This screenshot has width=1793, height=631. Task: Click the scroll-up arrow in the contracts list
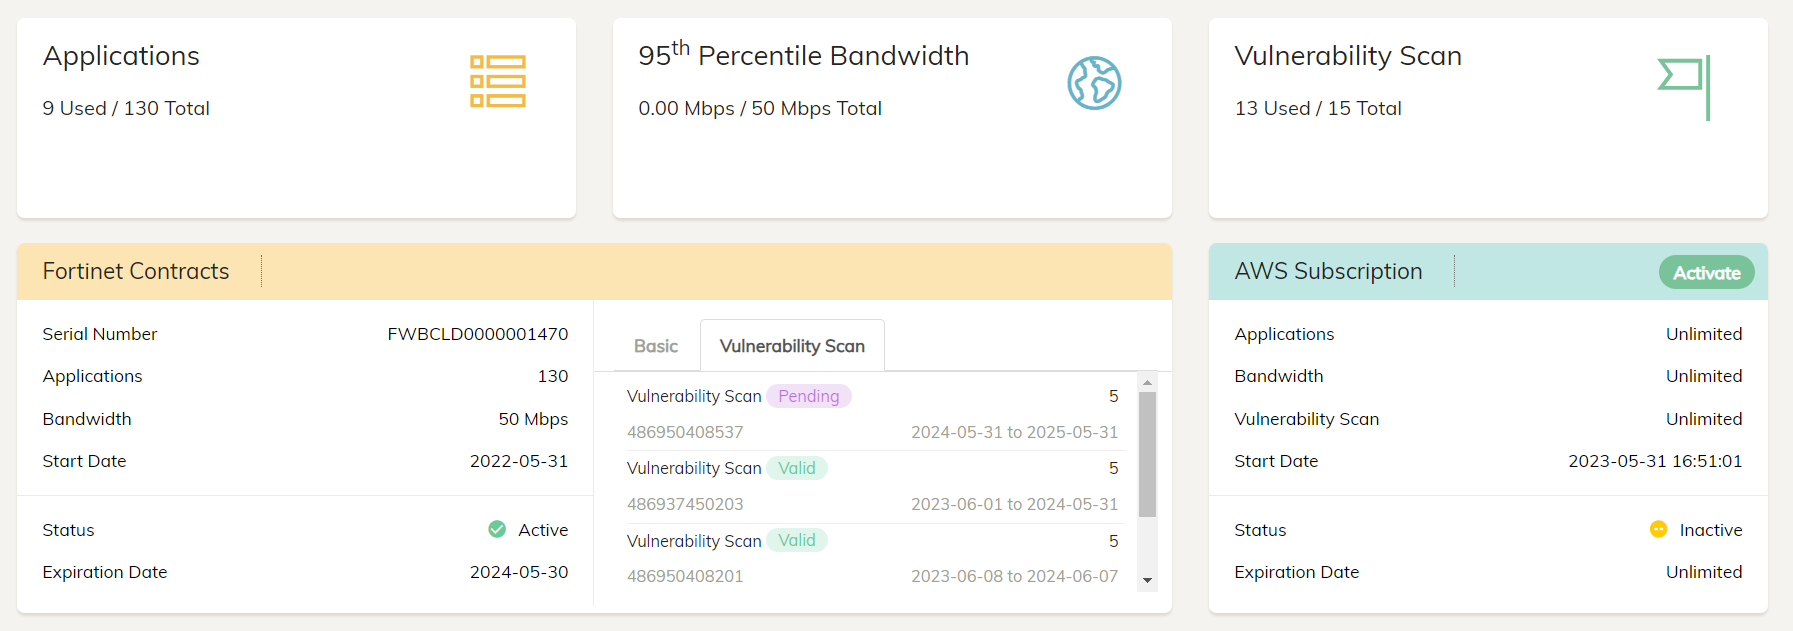click(x=1148, y=383)
